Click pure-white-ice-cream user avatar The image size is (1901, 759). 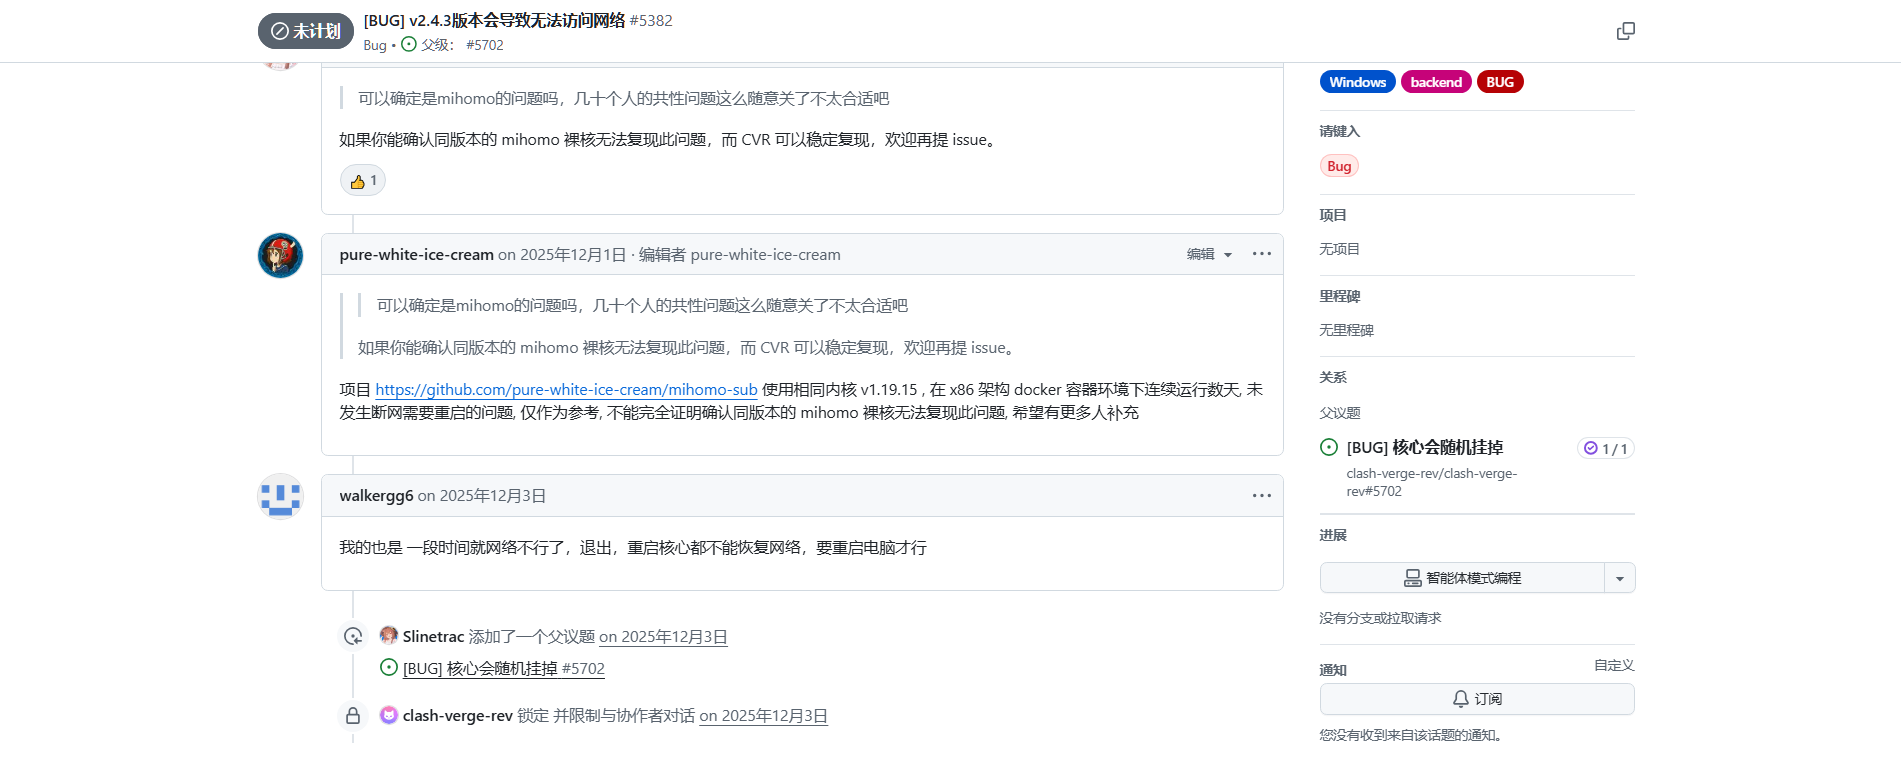tap(280, 256)
